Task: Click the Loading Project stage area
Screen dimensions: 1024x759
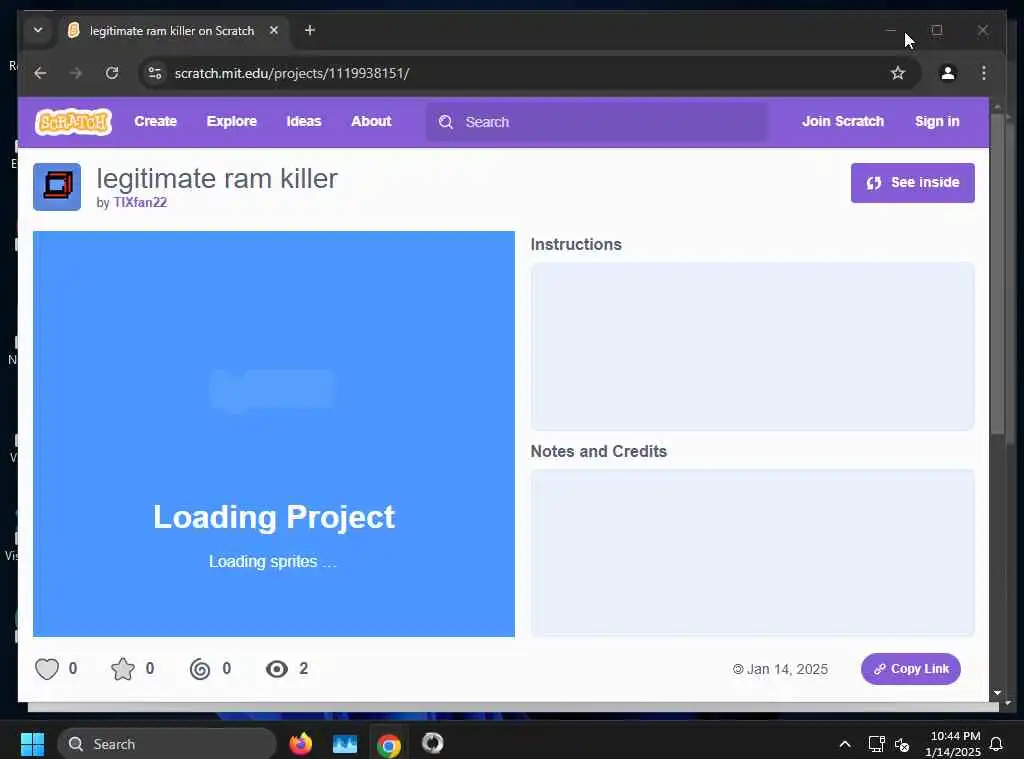Action: point(274,434)
